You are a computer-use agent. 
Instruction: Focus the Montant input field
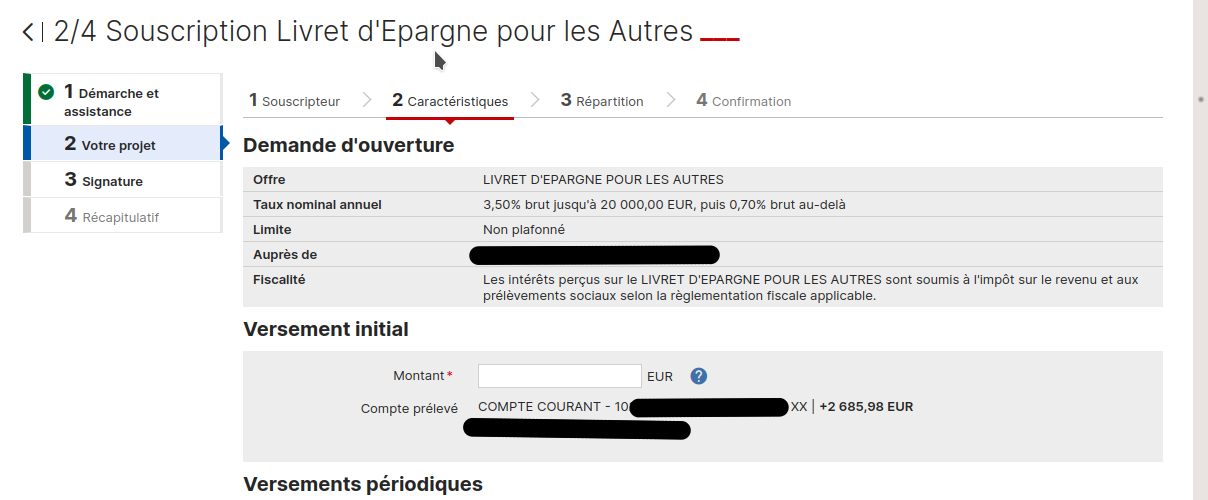pos(559,376)
